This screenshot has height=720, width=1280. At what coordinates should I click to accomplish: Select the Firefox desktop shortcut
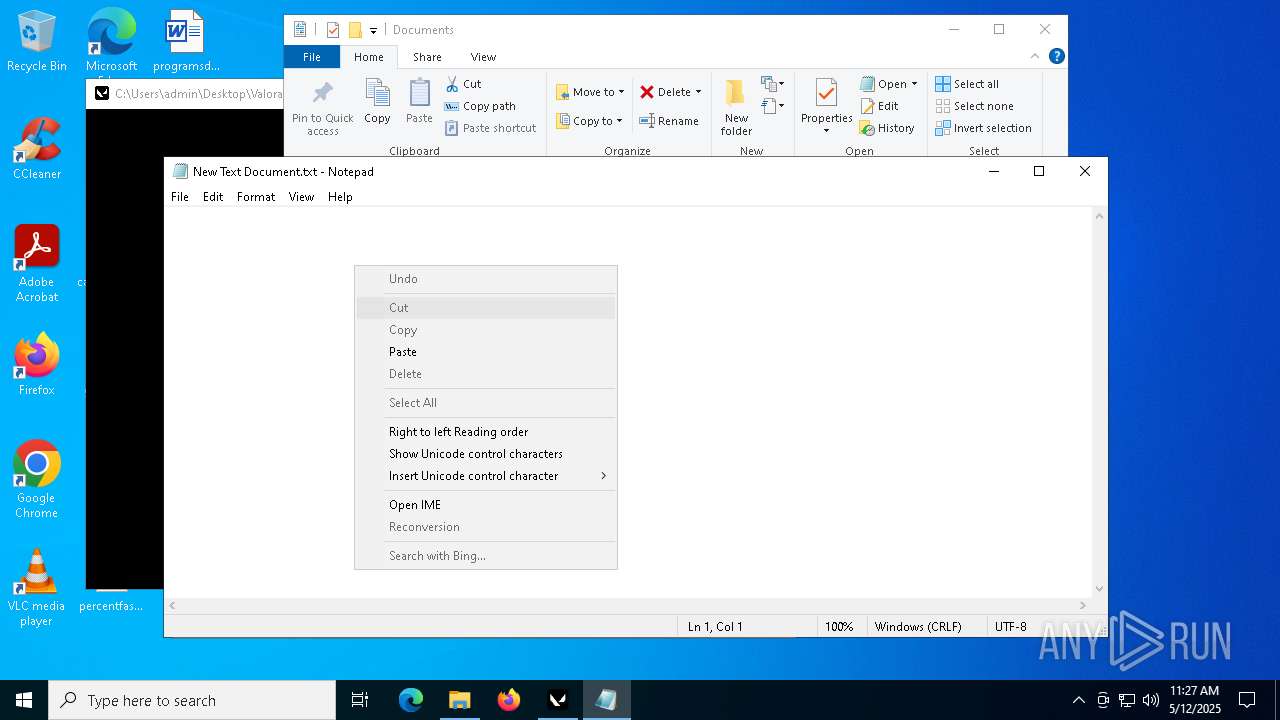click(x=37, y=365)
